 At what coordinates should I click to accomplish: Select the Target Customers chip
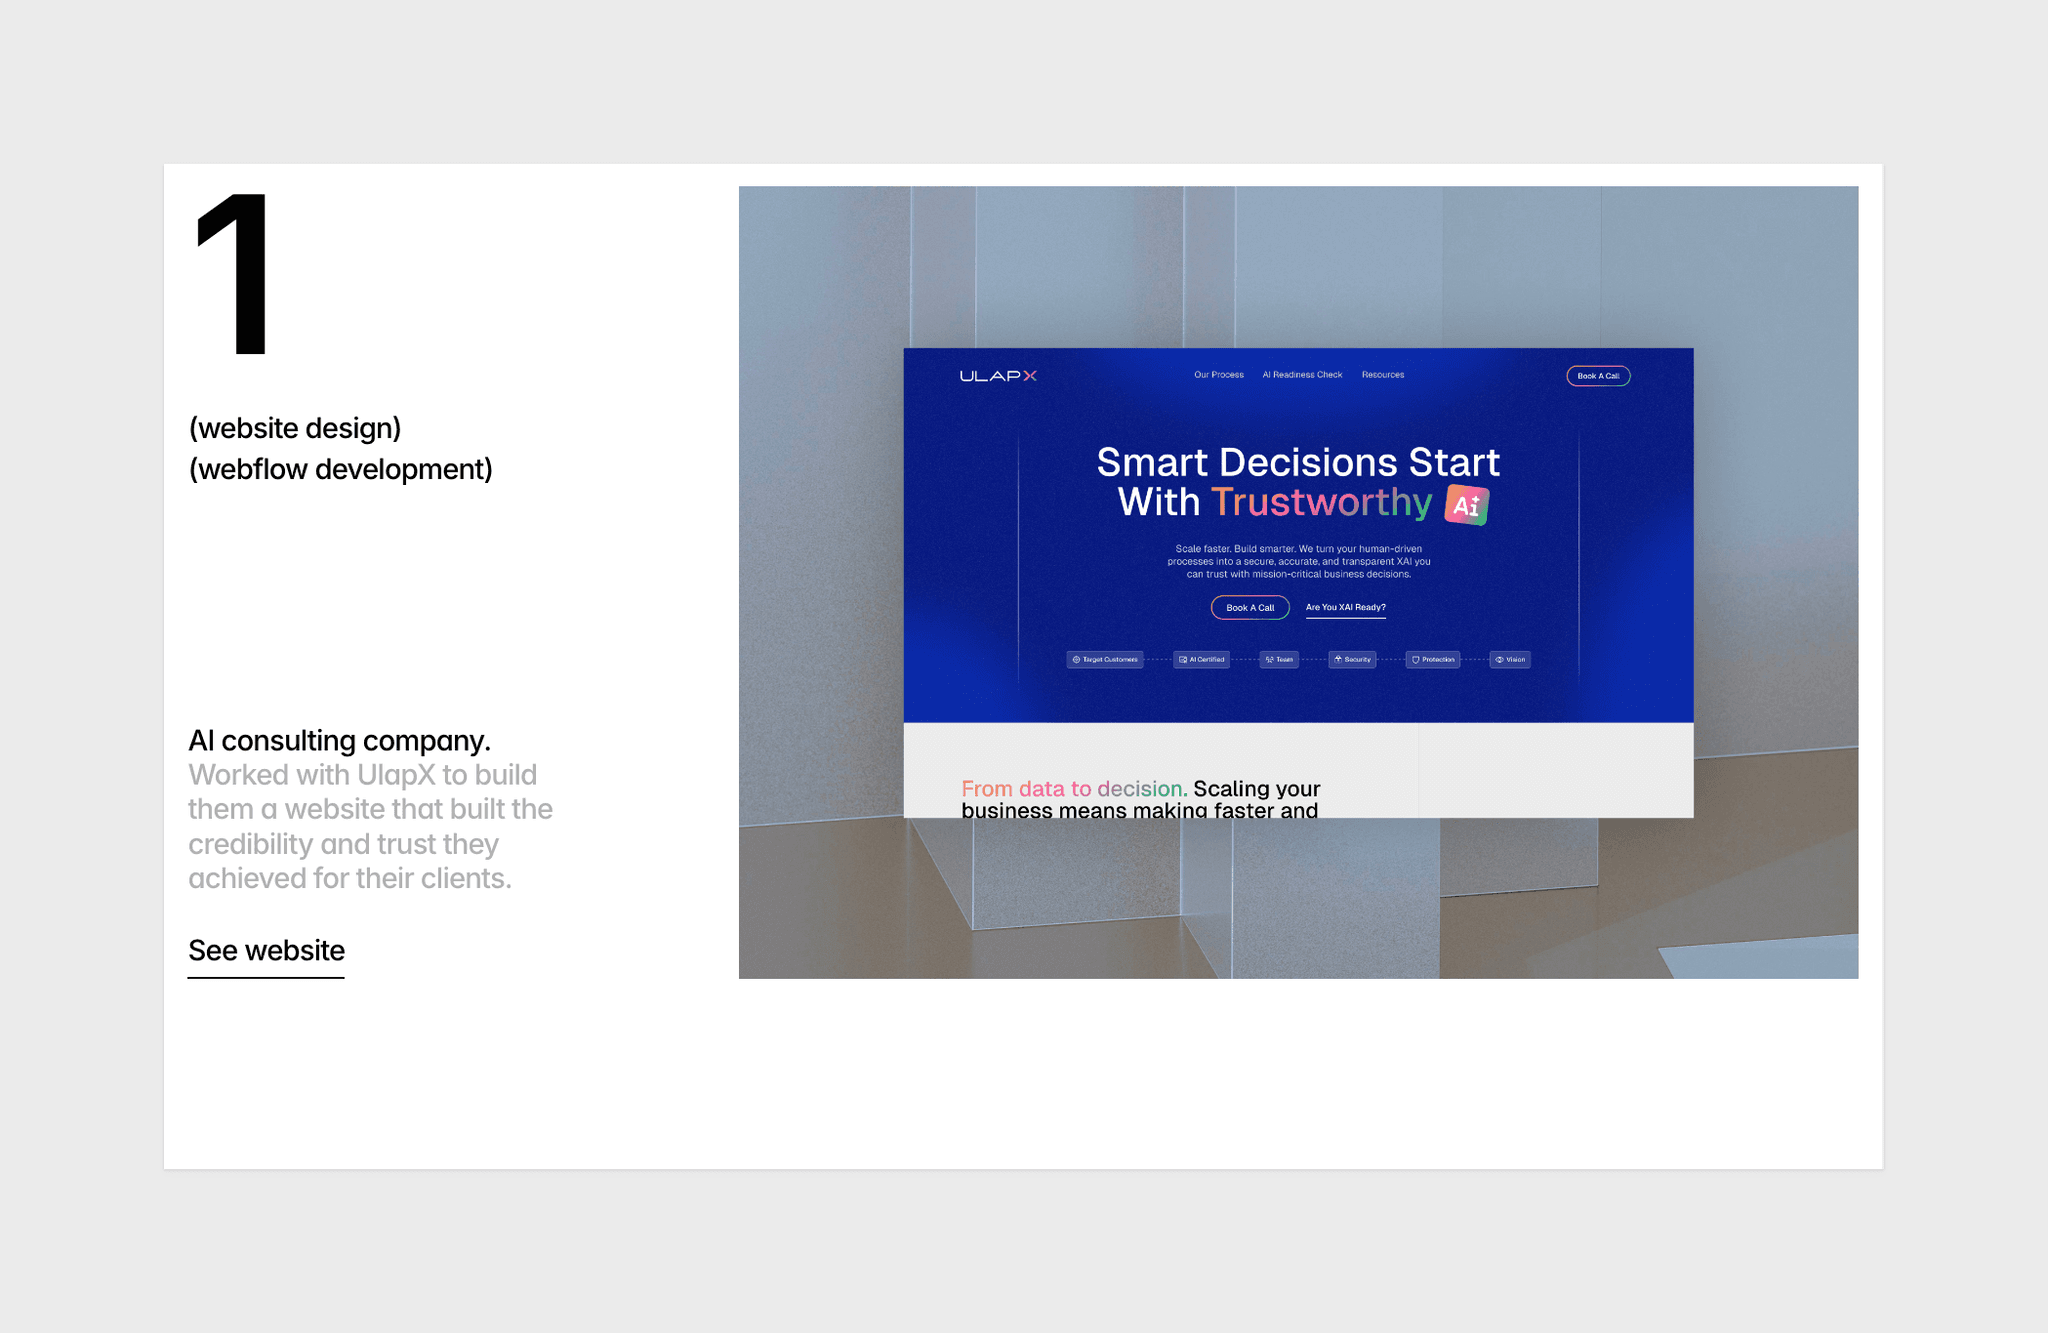(x=1105, y=660)
